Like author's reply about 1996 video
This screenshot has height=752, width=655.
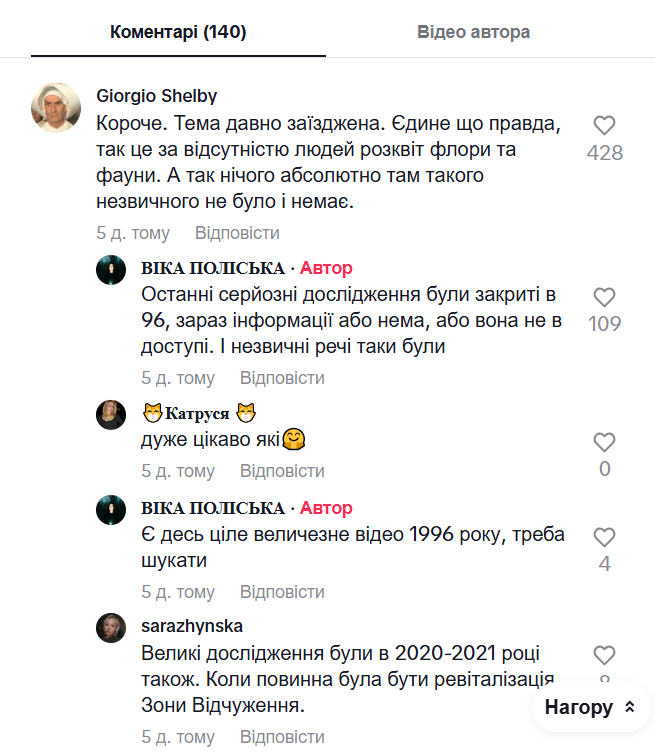(604, 537)
